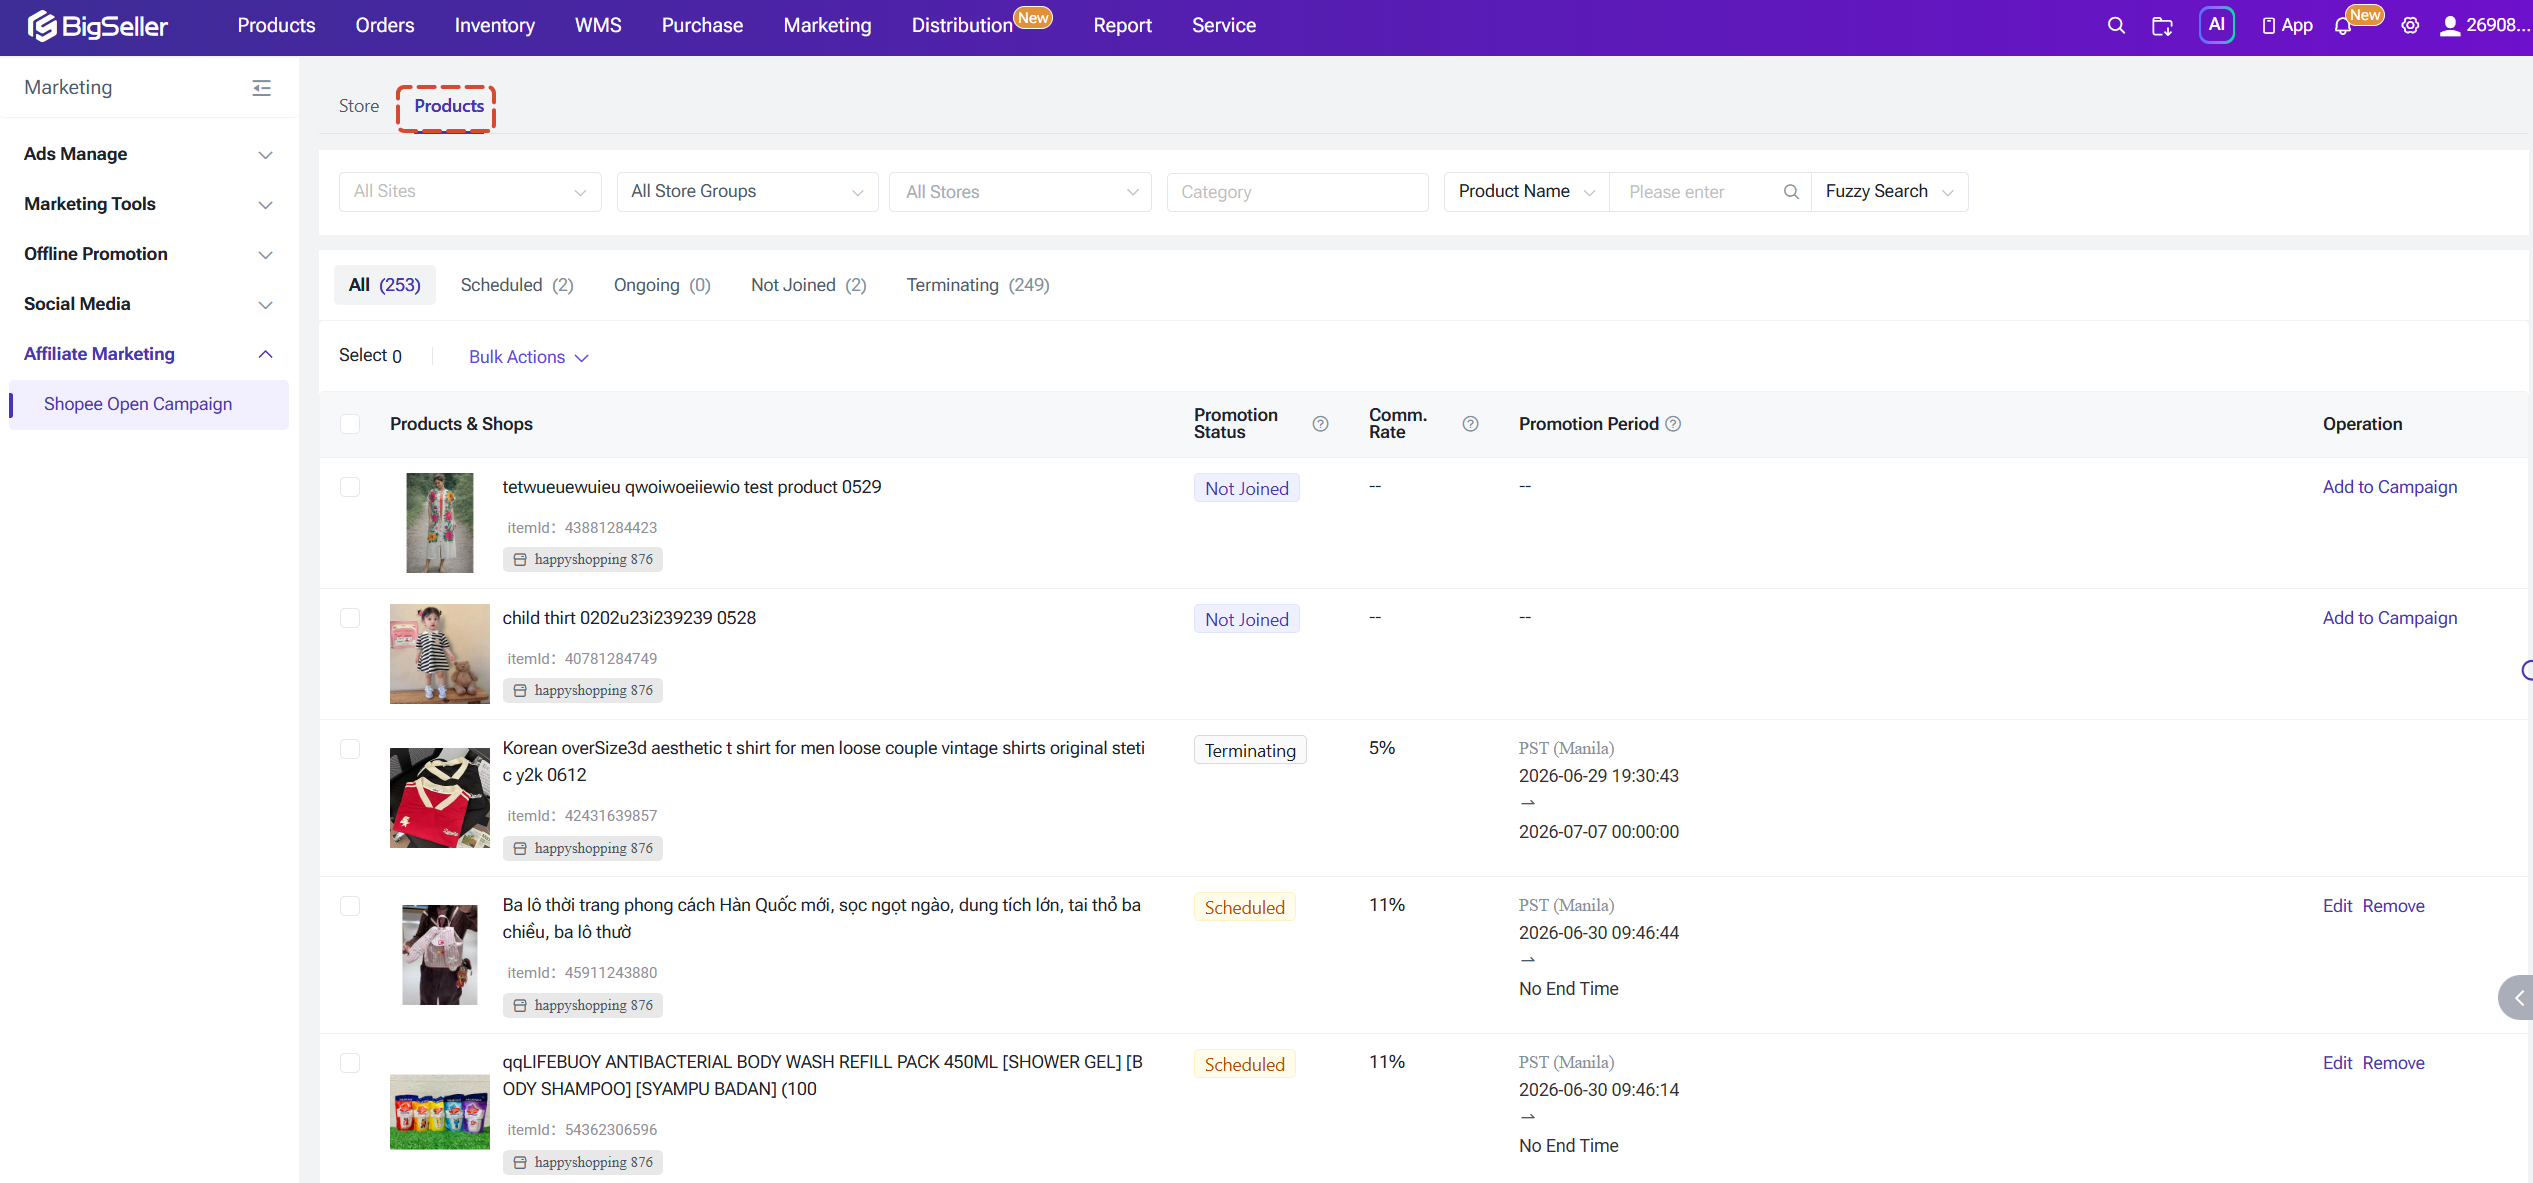Tick checkbox for Korean overSize3d shirt
The height and width of the screenshot is (1183, 2533).
[x=350, y=749]
